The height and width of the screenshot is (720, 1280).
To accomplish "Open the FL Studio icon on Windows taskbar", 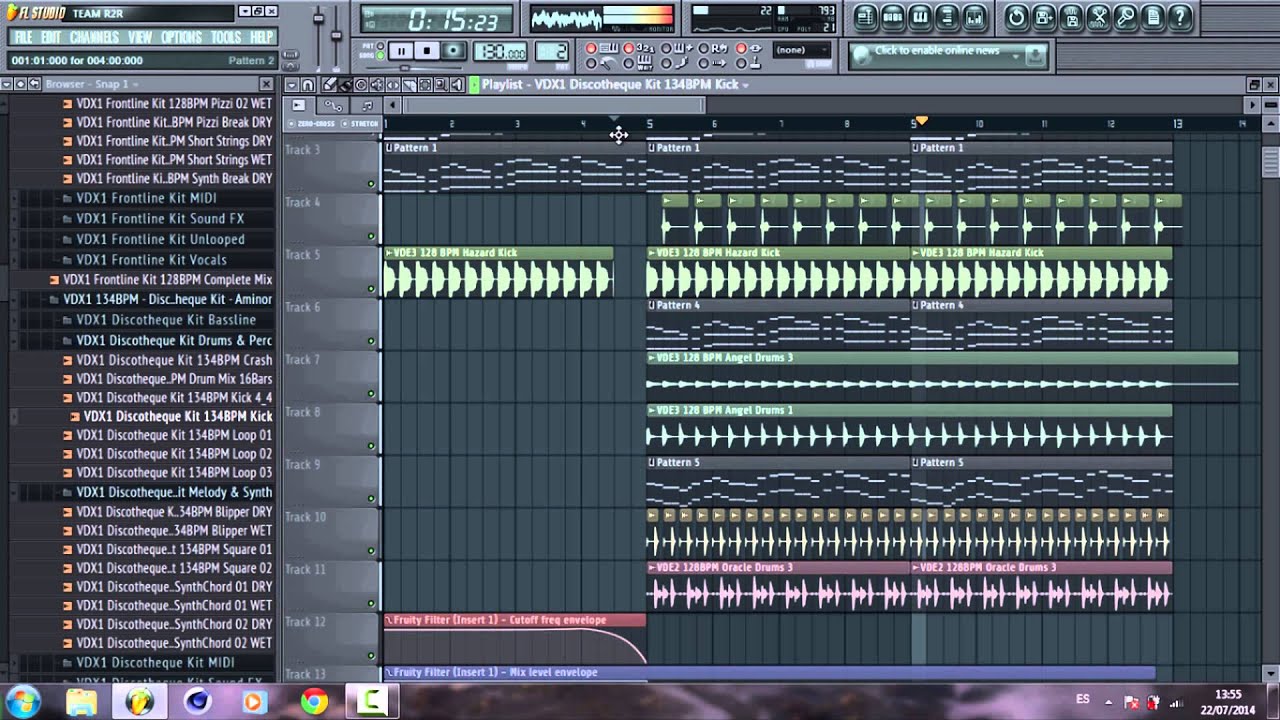I will point(140,701).
